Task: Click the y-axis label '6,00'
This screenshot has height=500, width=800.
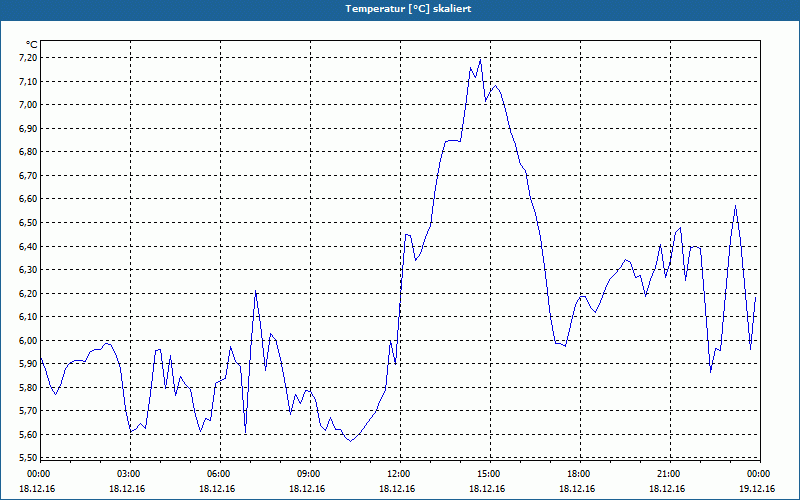Action: [x=29, y=340]
